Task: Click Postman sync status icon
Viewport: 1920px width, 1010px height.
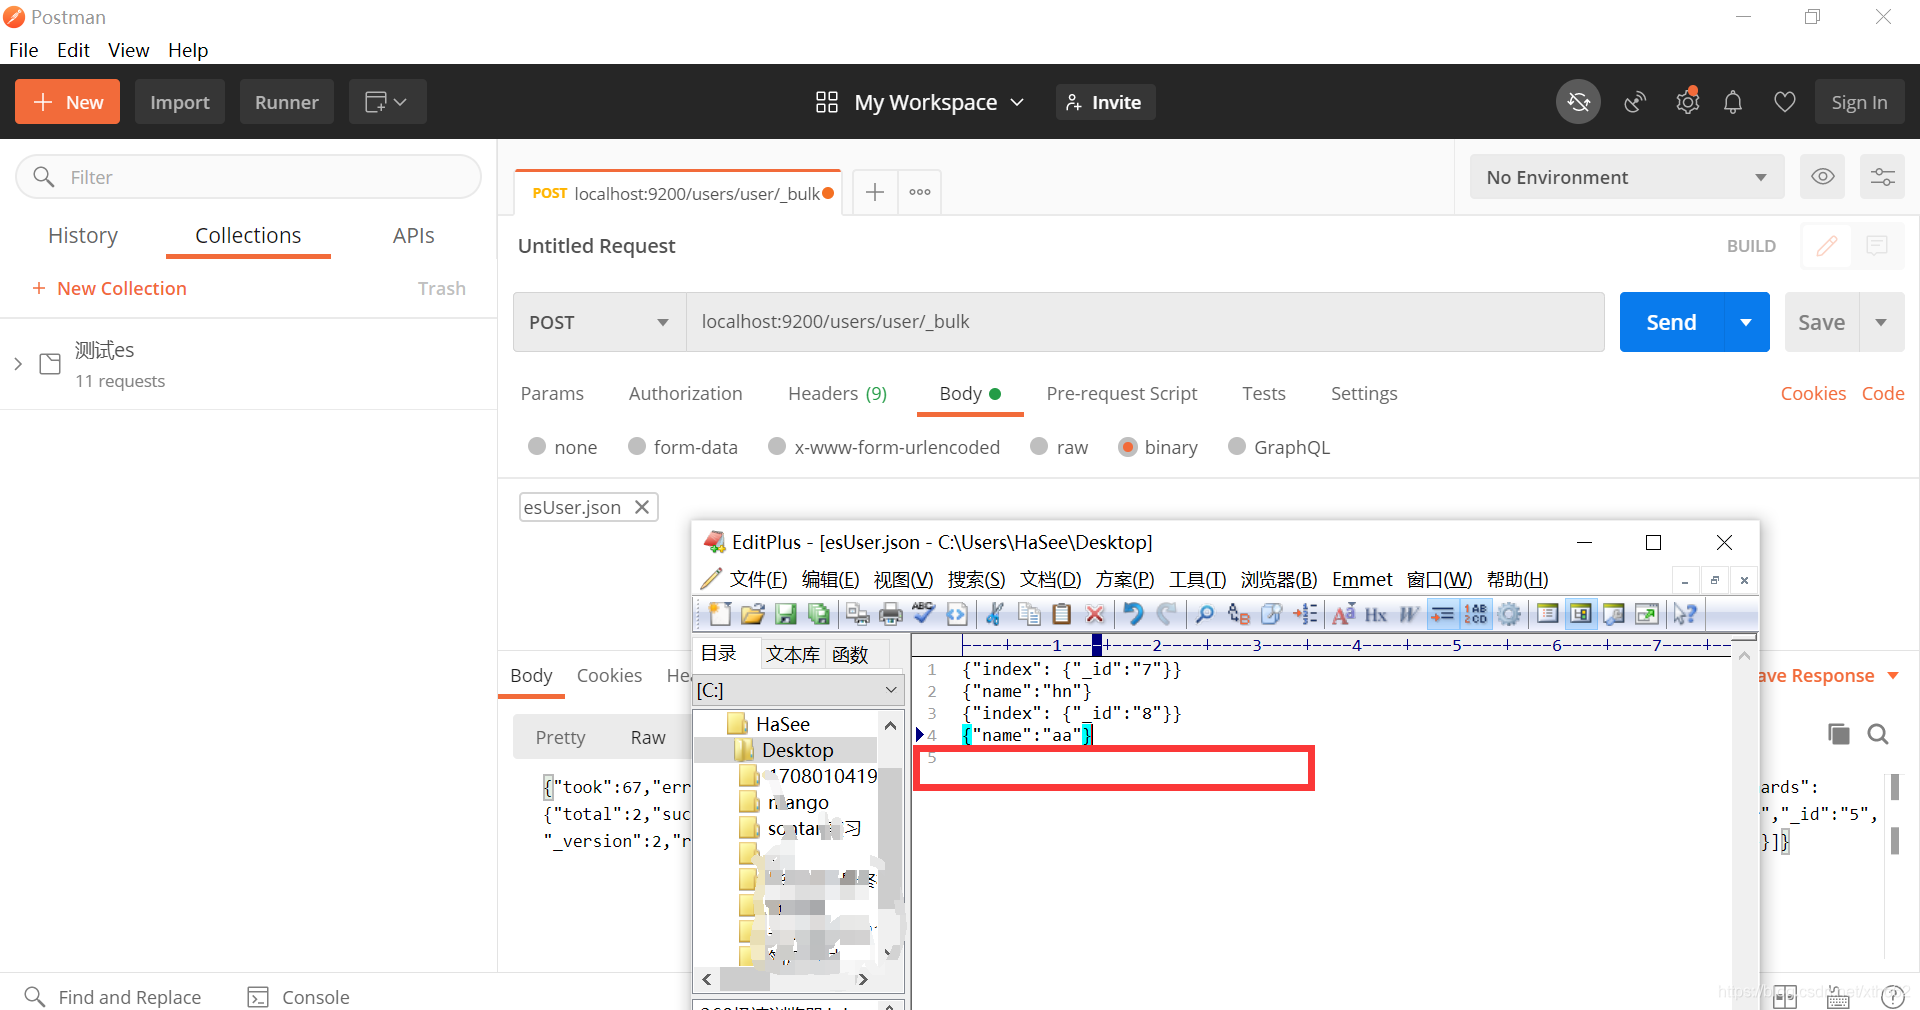Action: pos(1578,102)
